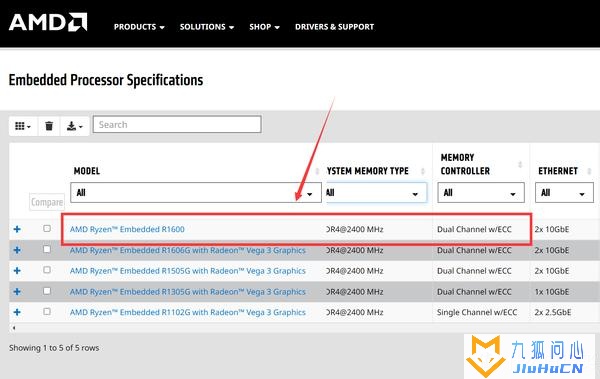This screenshot has width=600, height=379.
Task: Click the trash delete icon
Action: [49, 126]
